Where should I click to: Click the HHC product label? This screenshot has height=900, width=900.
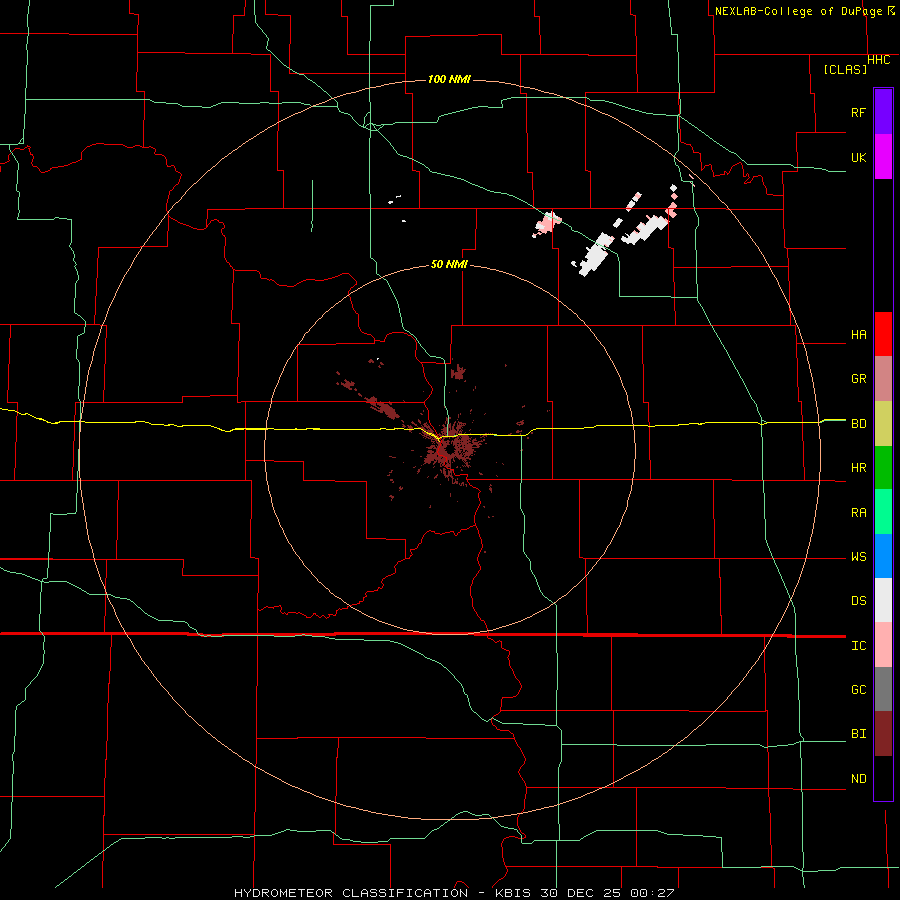pyautogui.click(x=879, y=60)
